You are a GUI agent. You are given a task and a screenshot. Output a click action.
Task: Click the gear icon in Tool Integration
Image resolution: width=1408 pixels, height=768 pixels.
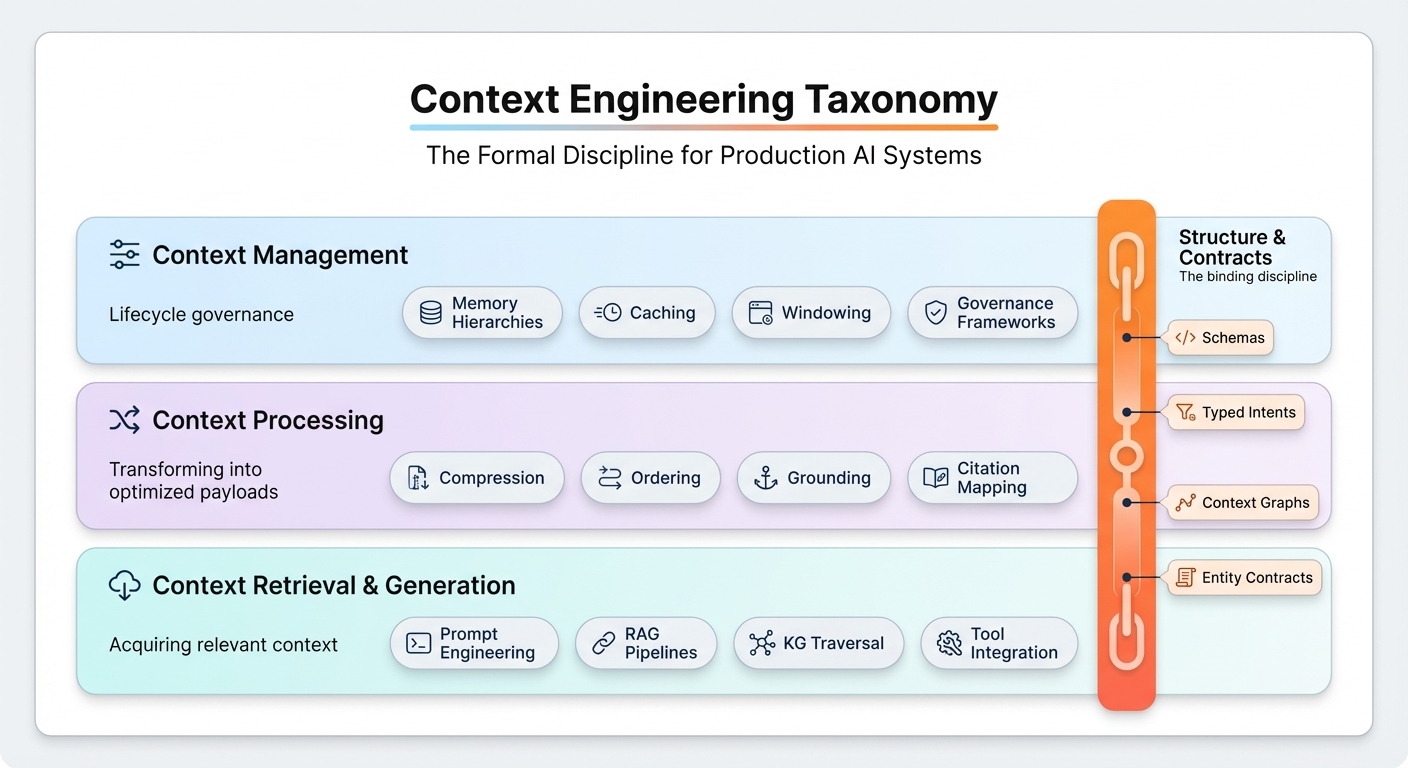[x=949, y=643]
